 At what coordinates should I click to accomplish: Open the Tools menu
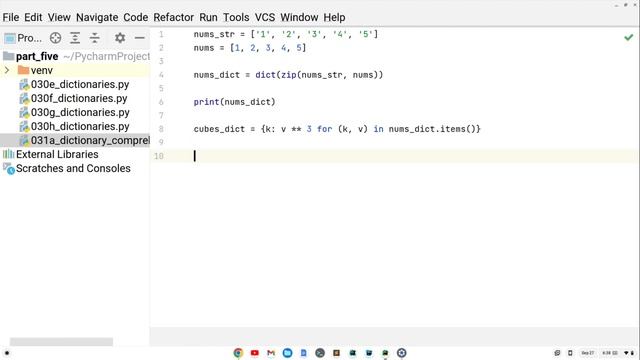click(236, 18)
